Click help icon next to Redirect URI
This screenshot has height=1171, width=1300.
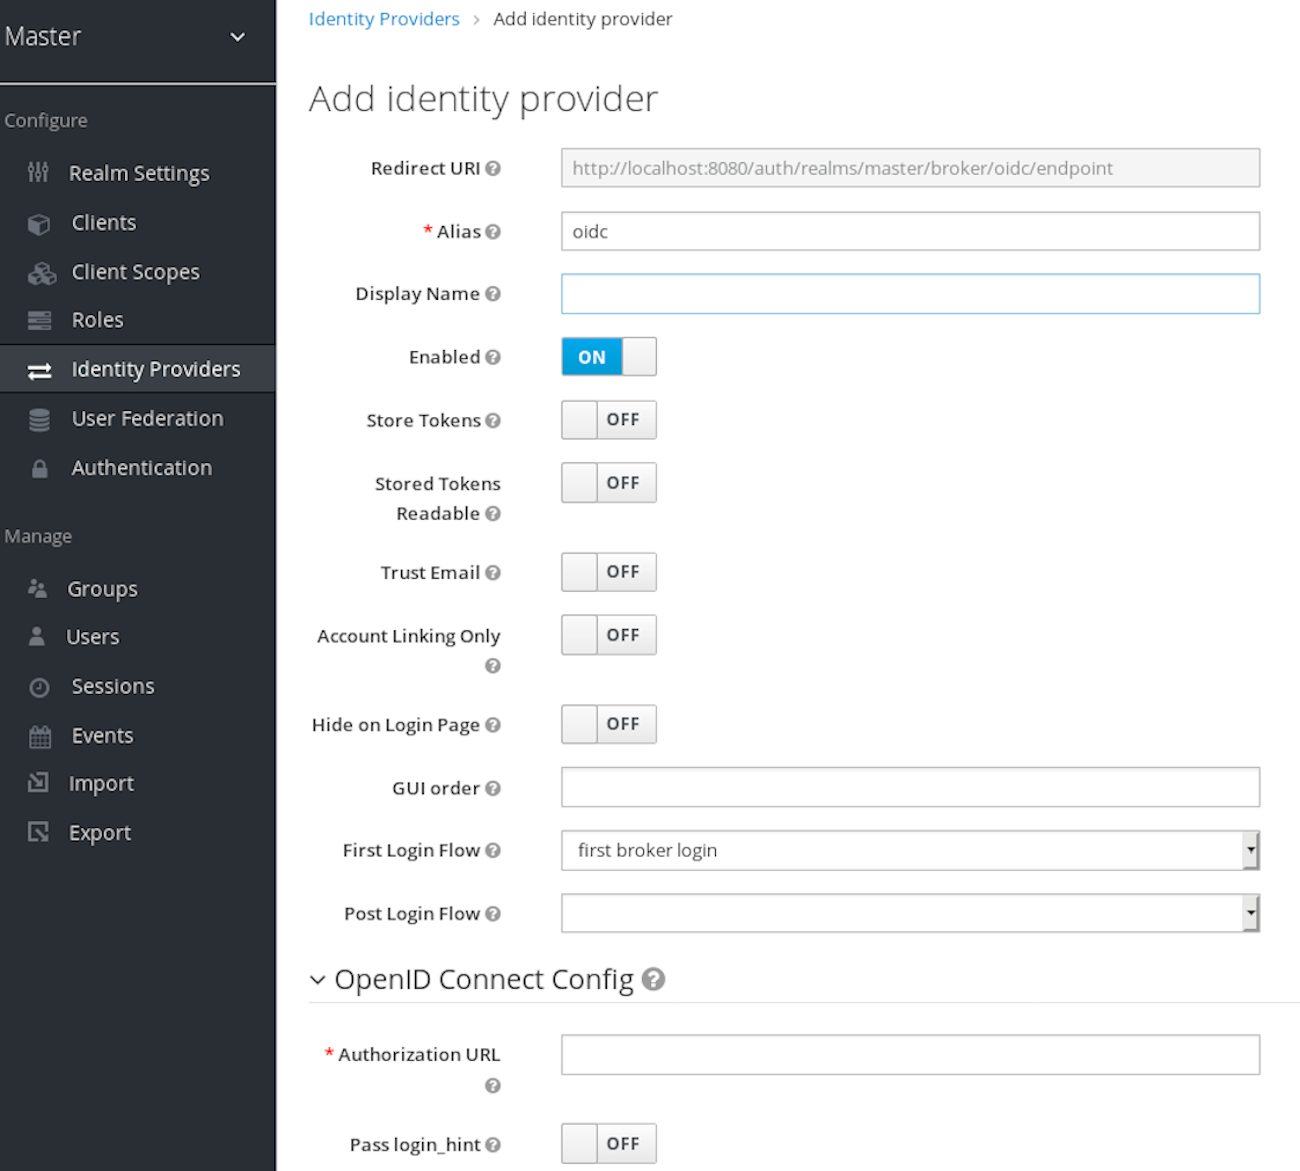[x=493, y=168]
